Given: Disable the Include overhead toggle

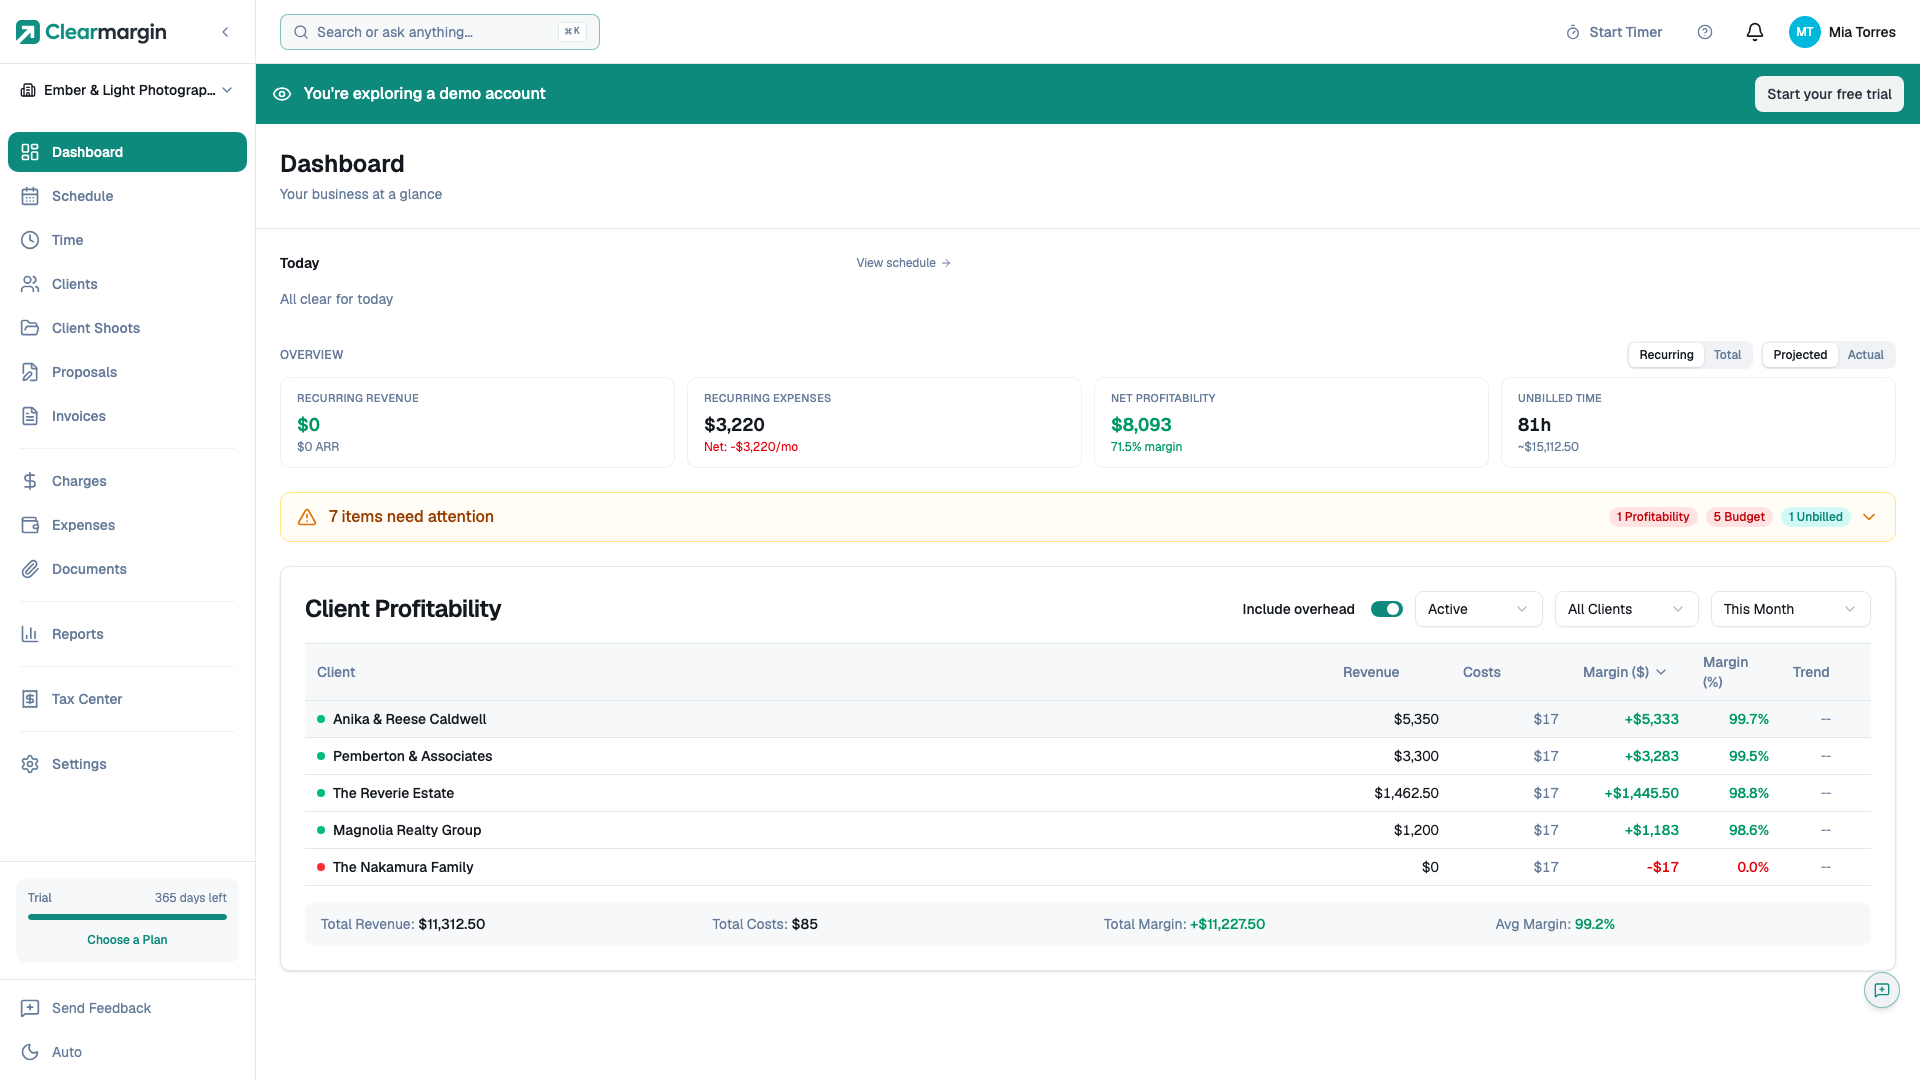Looking at the screenshot, I should (x=1386, y=609).
